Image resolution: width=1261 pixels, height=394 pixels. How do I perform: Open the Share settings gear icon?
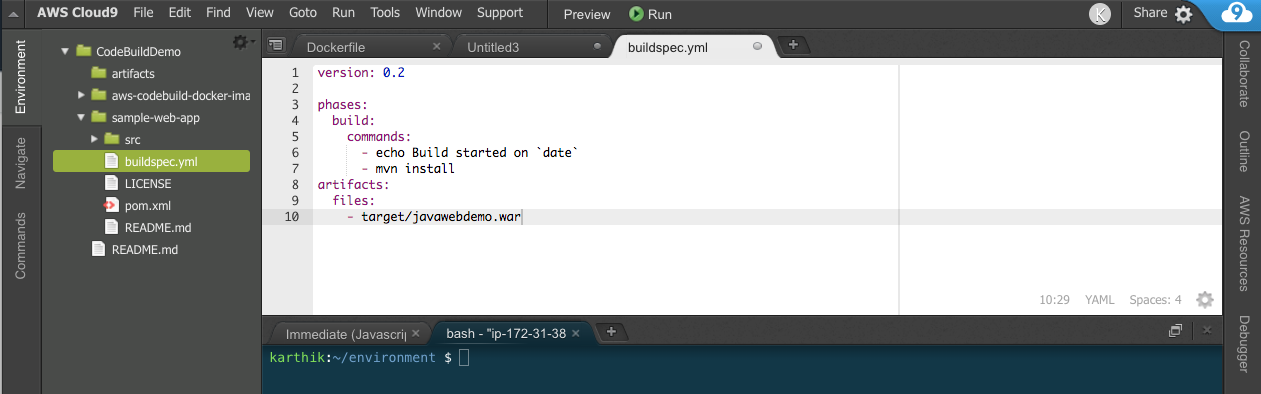pyautogui.click(x=1183, y=14)
